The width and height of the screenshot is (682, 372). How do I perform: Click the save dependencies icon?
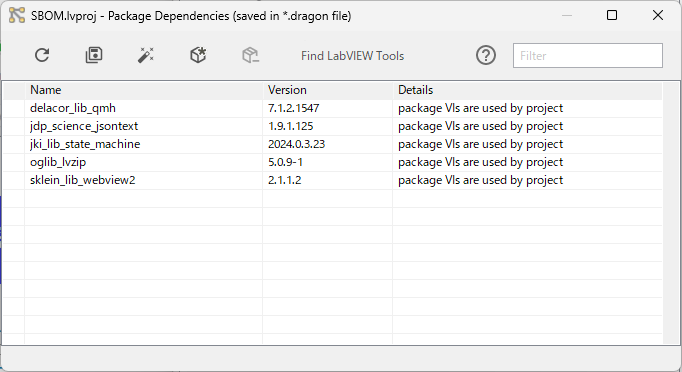[94, 55]
